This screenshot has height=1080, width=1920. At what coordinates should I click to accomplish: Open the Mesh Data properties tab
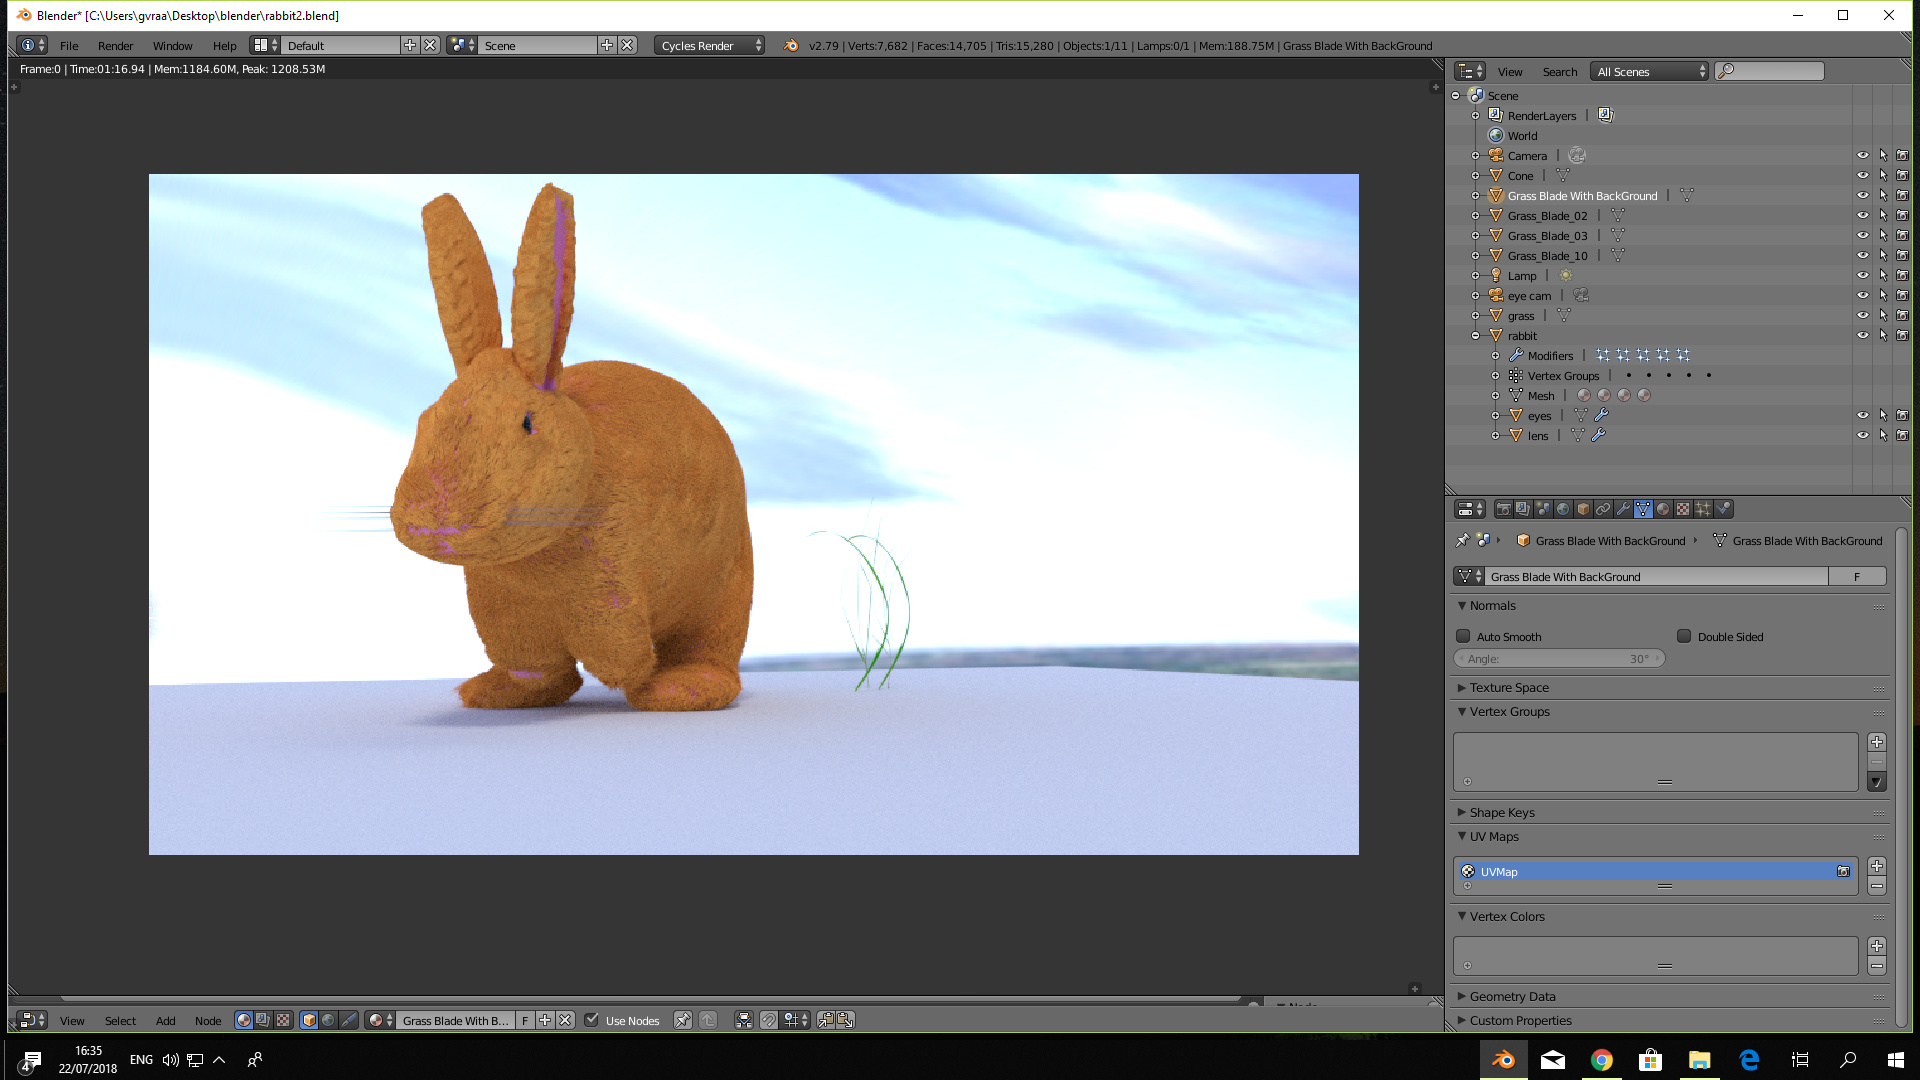tap(1643, 509)
